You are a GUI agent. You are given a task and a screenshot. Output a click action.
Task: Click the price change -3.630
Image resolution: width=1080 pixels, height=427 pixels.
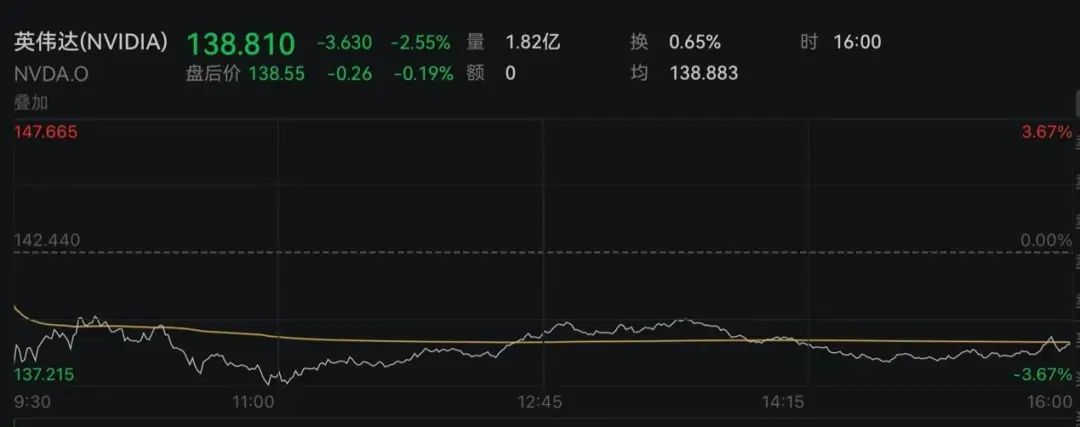coord(344,43)
